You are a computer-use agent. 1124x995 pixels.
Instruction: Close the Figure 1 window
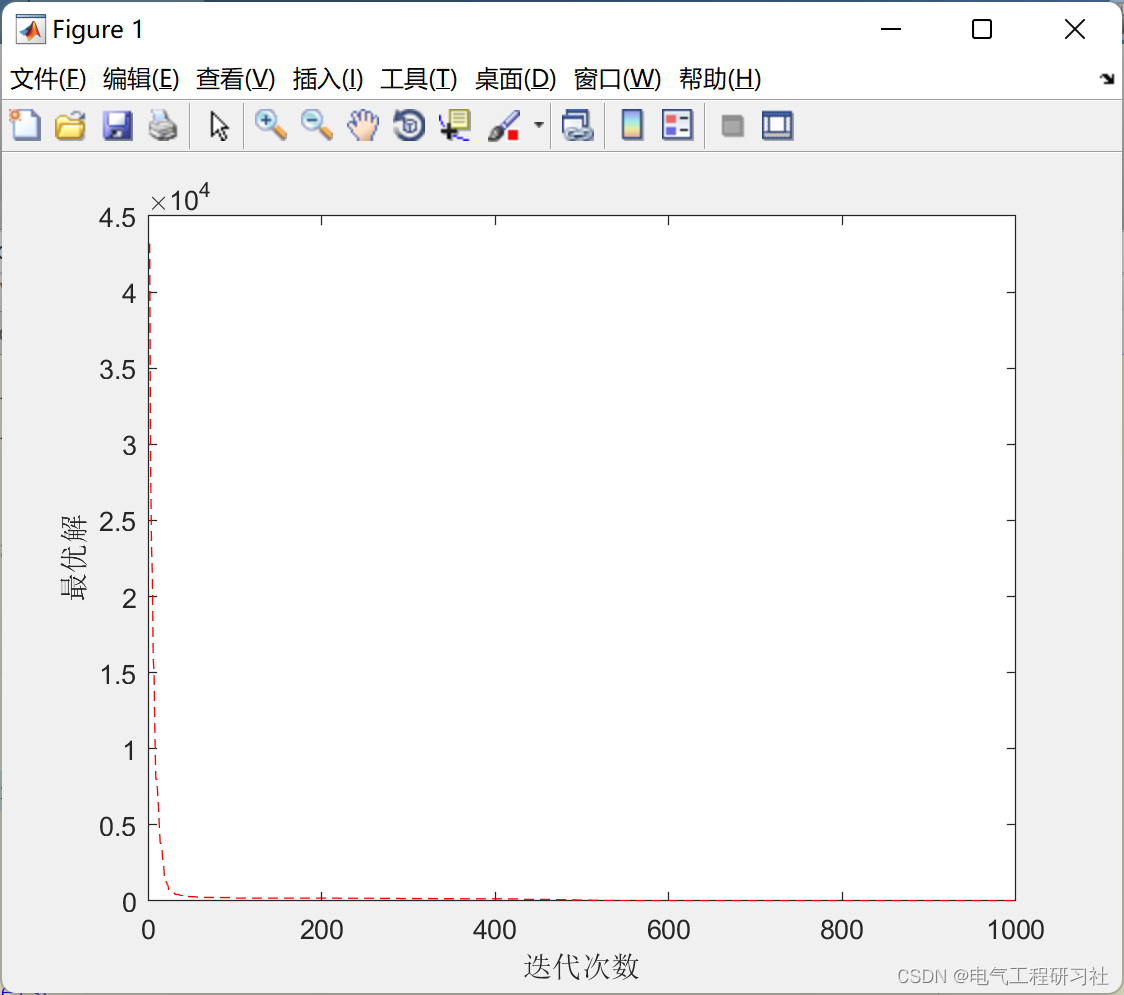tap(1075, 29)
